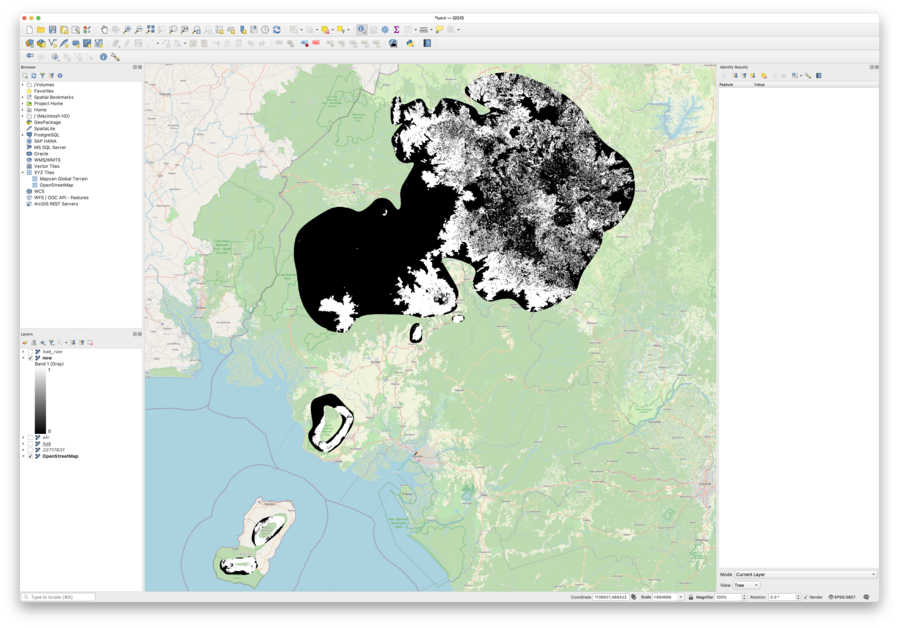Collapse the new layer legend

(24, 358)
